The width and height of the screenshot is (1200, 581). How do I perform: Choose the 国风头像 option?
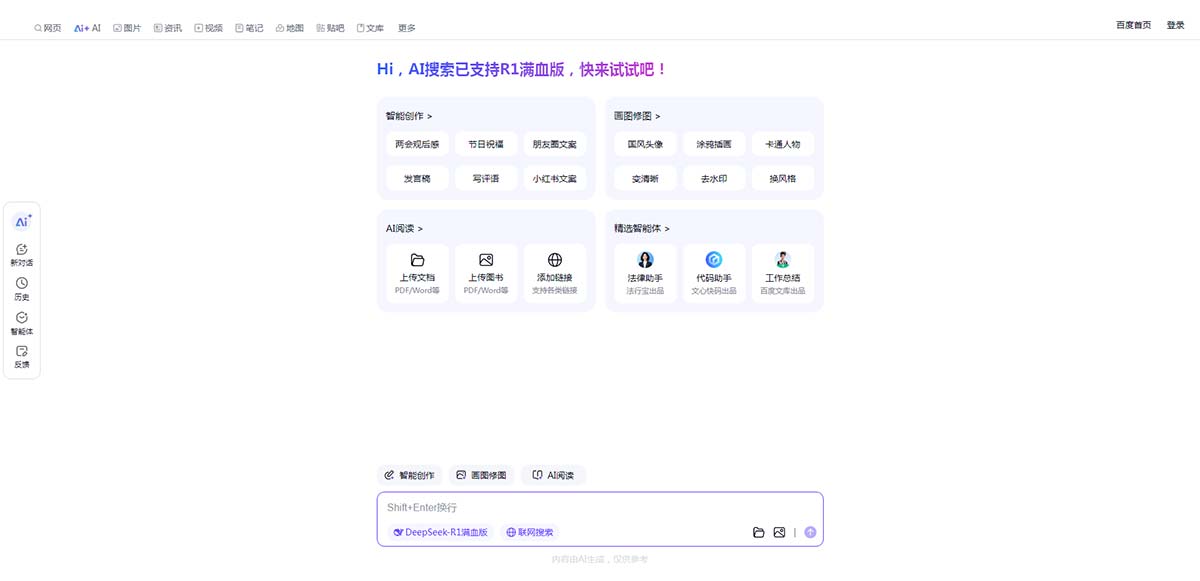pyautogui.click(x=645, y=144)
